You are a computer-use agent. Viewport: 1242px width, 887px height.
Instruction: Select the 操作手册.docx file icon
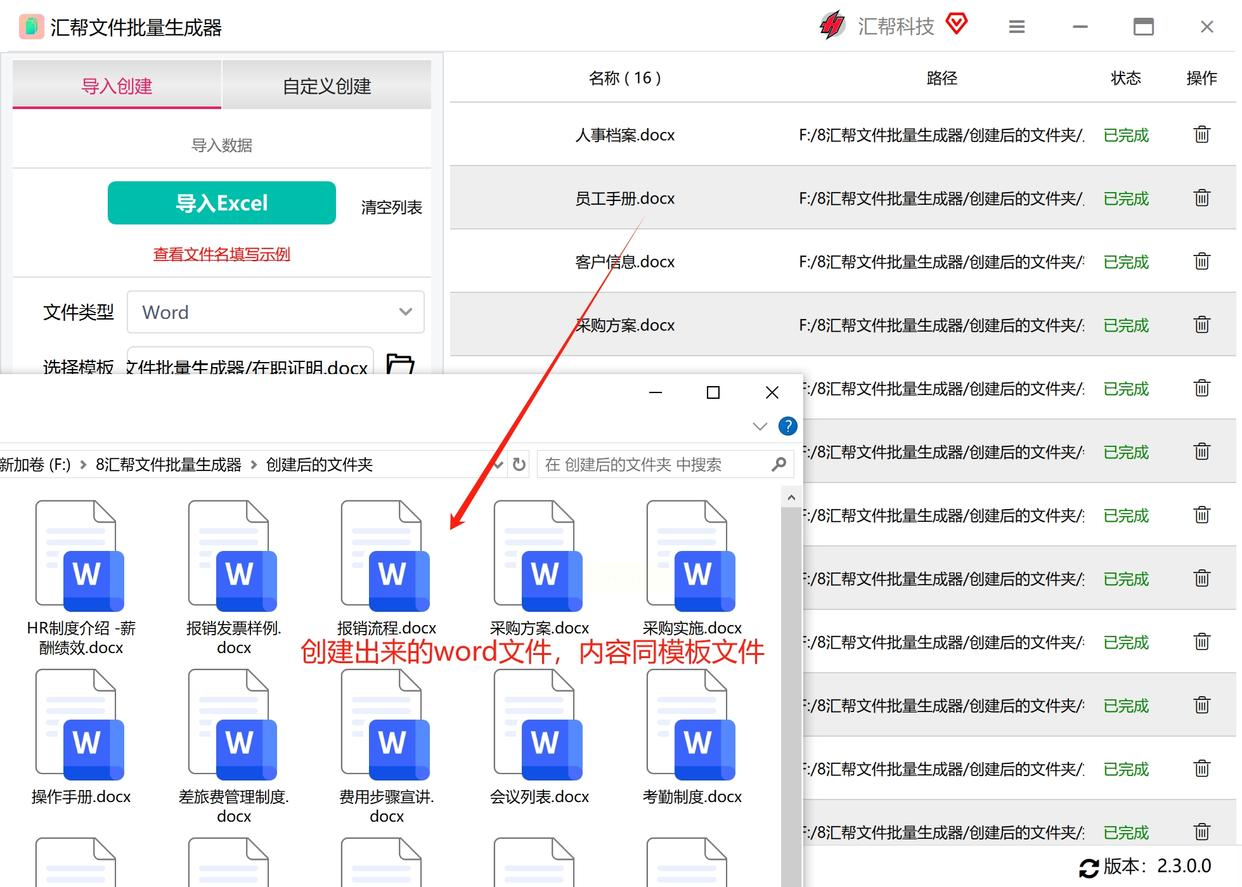pyautogui.click(x=80, y=725)
